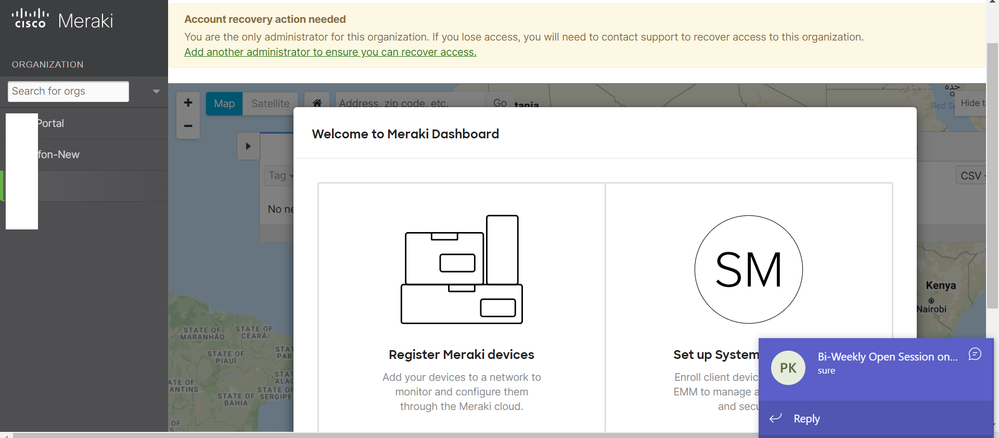
Task: Click the SM Systems Manager circle icon
Action: (749, 269)
